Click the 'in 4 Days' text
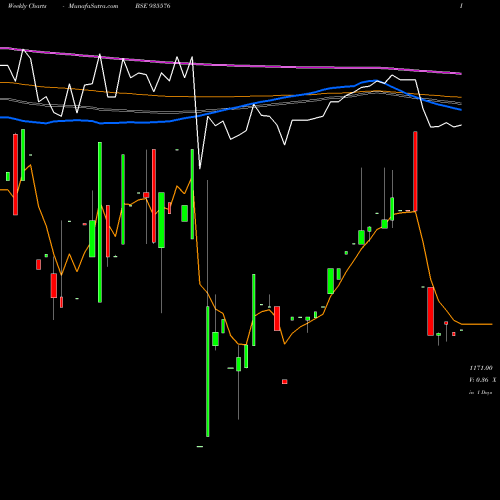This screenshot has height=500, width=500. point(481,393)
